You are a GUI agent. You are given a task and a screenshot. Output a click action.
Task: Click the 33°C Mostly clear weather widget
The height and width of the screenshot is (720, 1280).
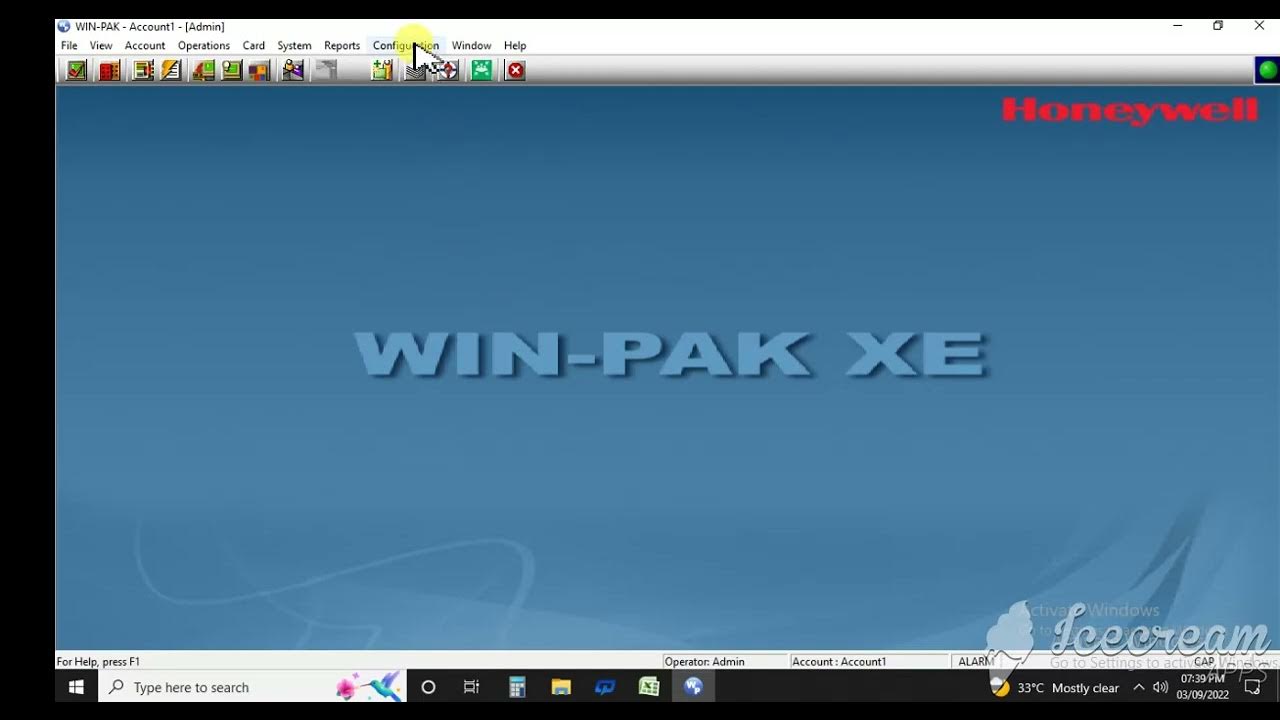coord(1055,688)
